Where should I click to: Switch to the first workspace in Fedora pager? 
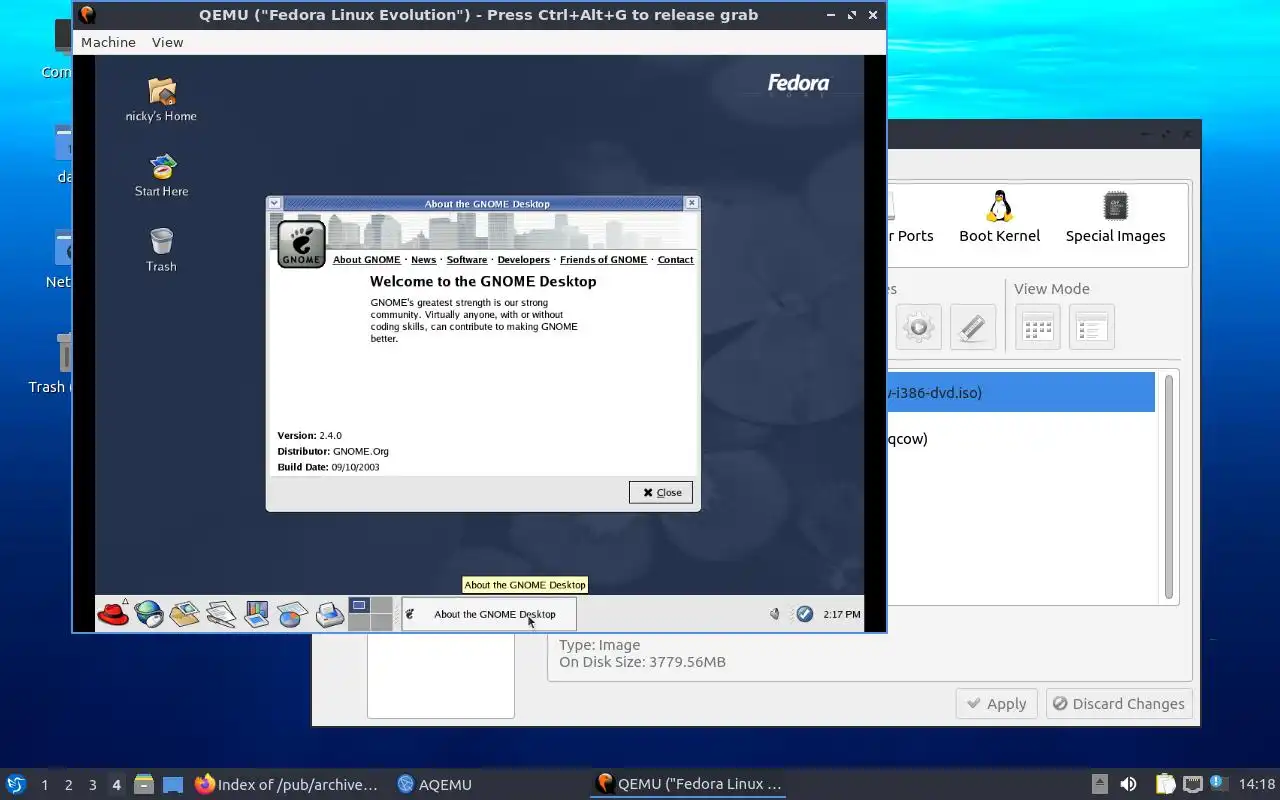[359, 605]
